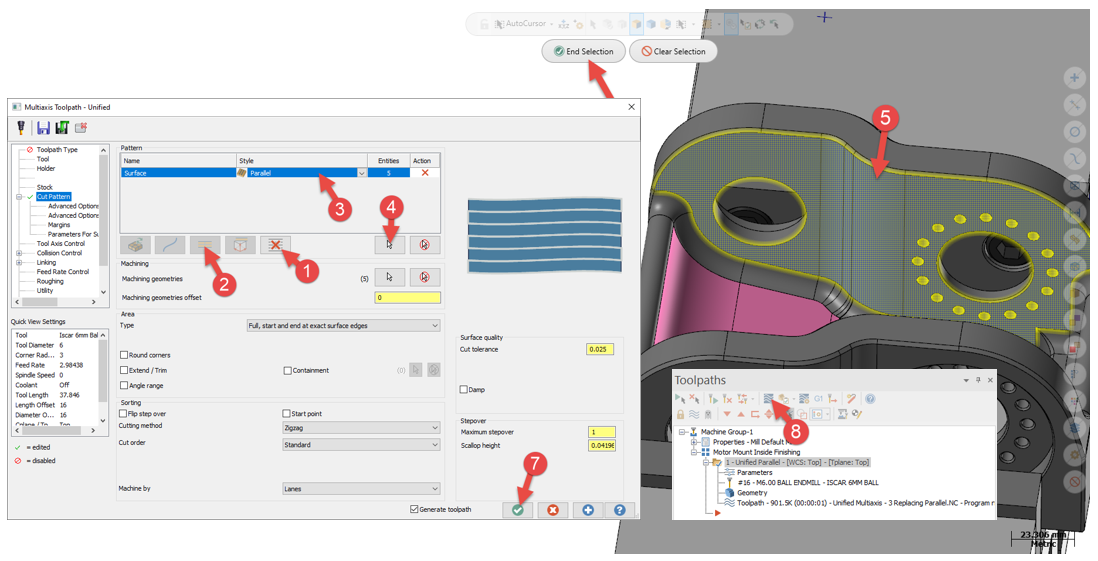Image resolution: width=1098 pixels, height=561 pixels.
Task: Add a morph pattern with the layered-surface button
Action: tap(136, 244)
